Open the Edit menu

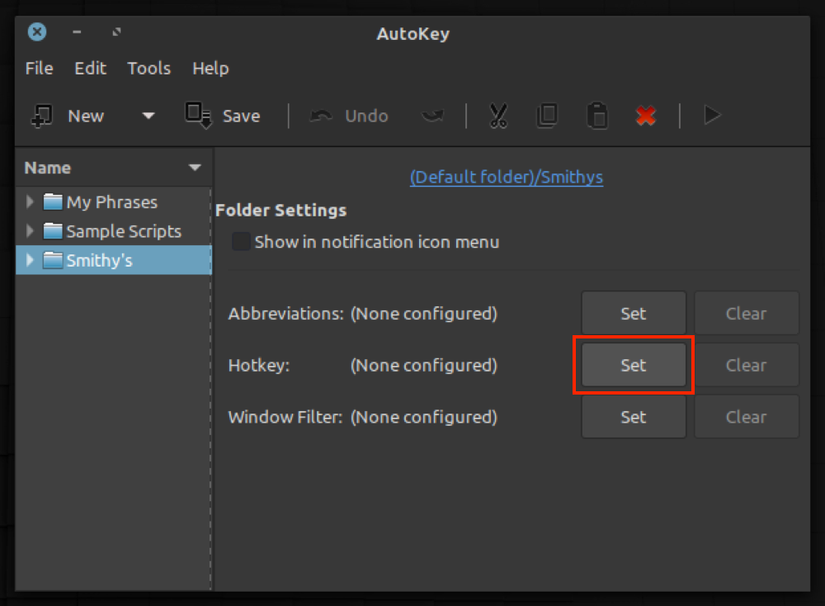[90, 68]
